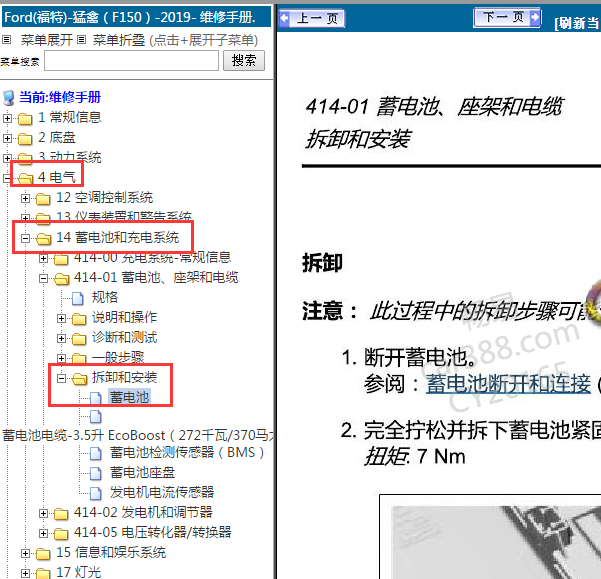Click the folder icon of 17 灯光
The width and height of the screenshot is (601, 579).
tap(43, 574)
